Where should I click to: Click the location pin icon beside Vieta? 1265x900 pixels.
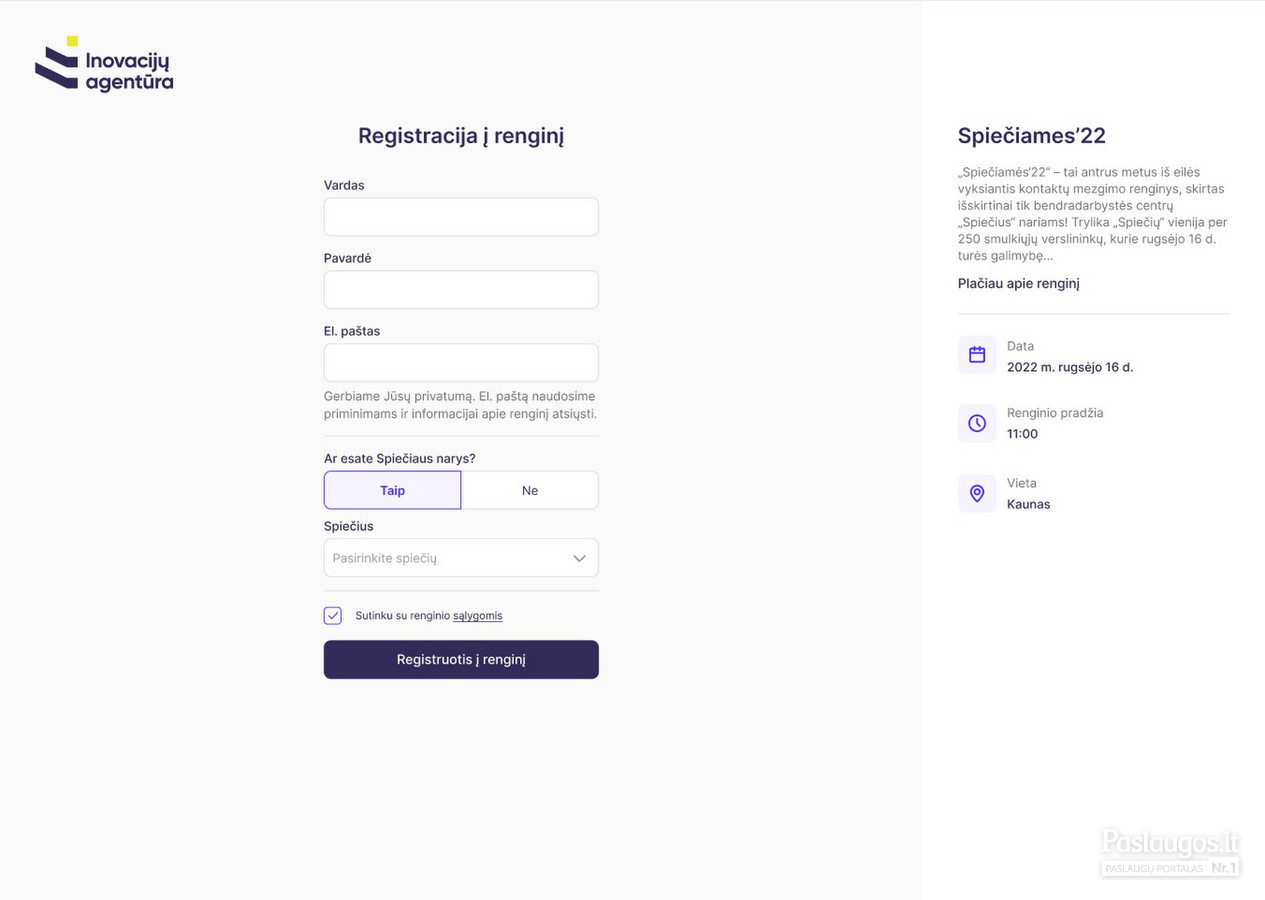[977, 493]
